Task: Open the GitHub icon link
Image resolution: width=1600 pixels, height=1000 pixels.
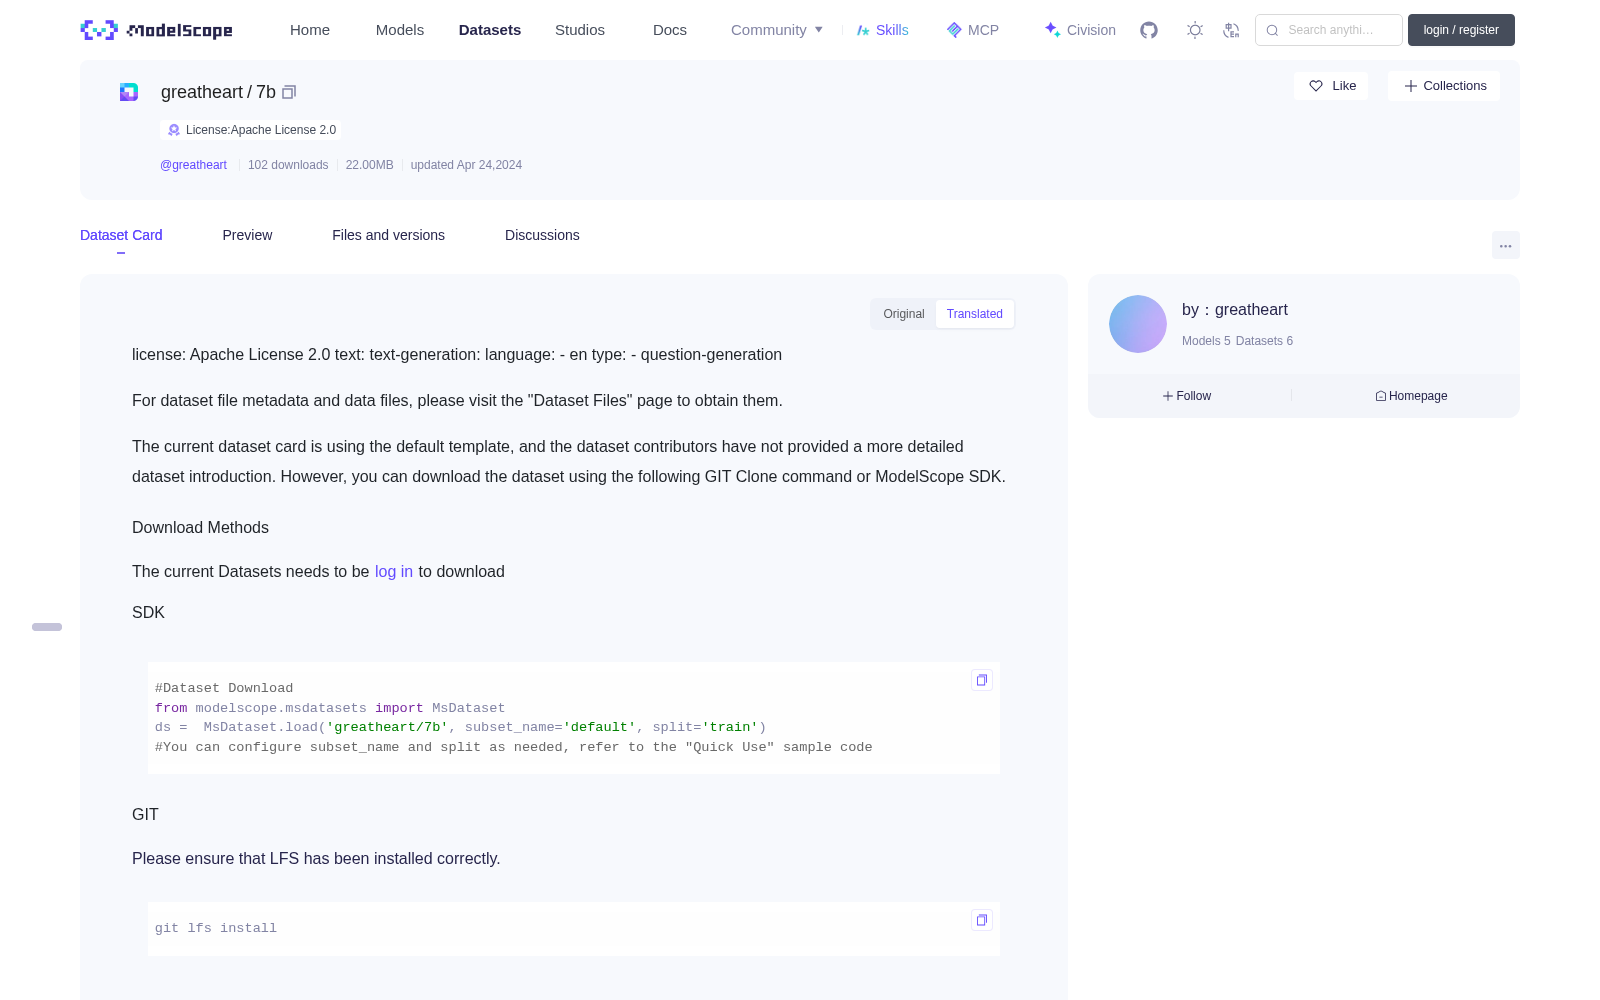Action: [1149, 30]
